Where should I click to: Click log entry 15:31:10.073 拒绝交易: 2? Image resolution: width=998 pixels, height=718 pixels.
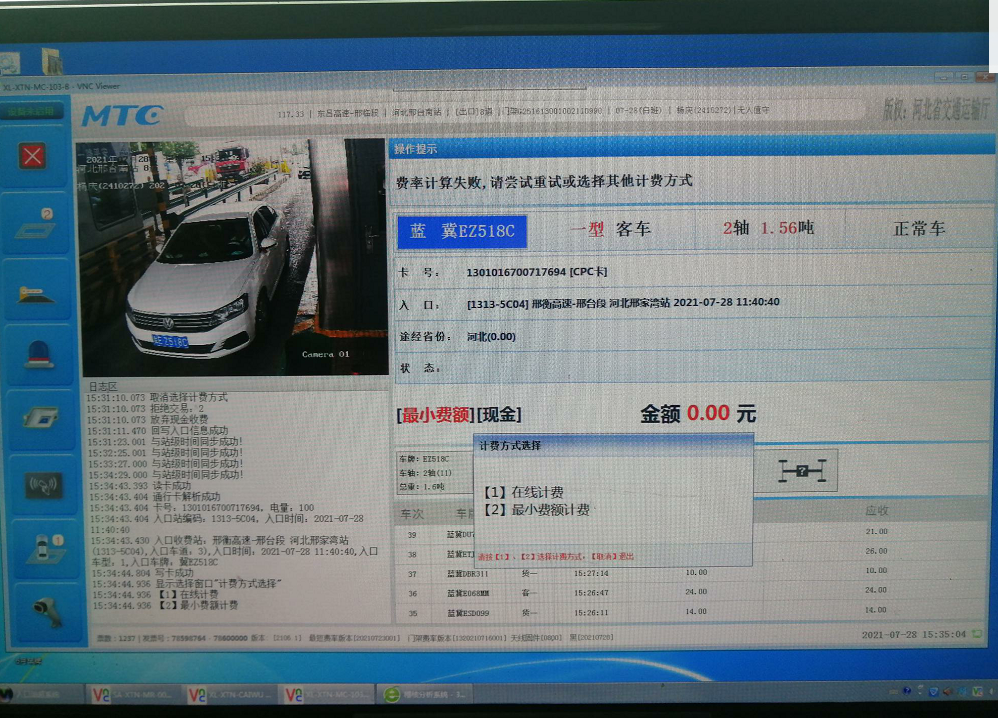(145, 409)
